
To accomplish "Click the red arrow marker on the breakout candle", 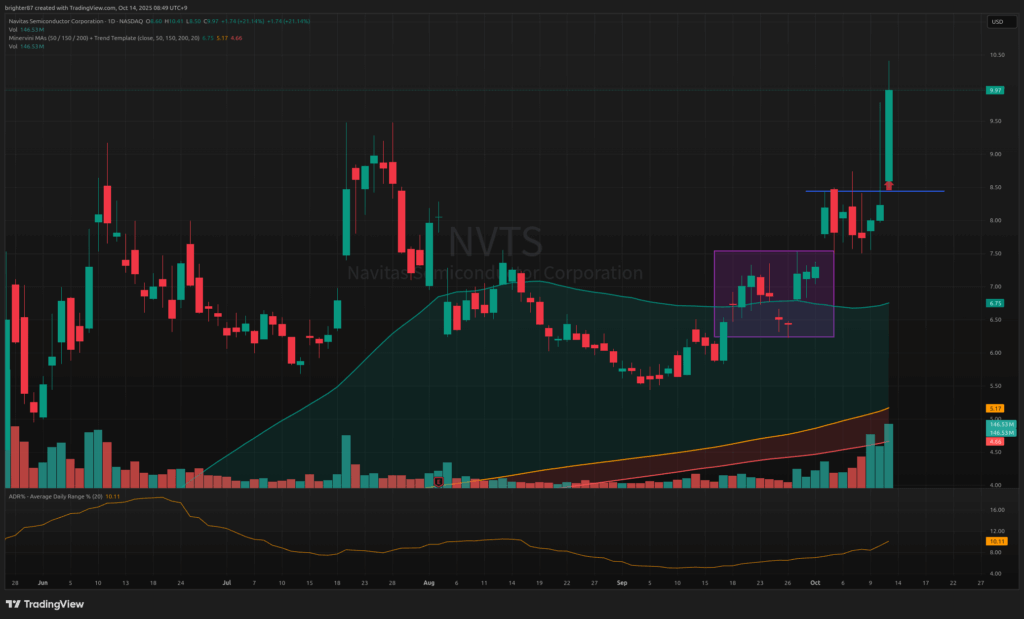I will (x=889, y=185).
